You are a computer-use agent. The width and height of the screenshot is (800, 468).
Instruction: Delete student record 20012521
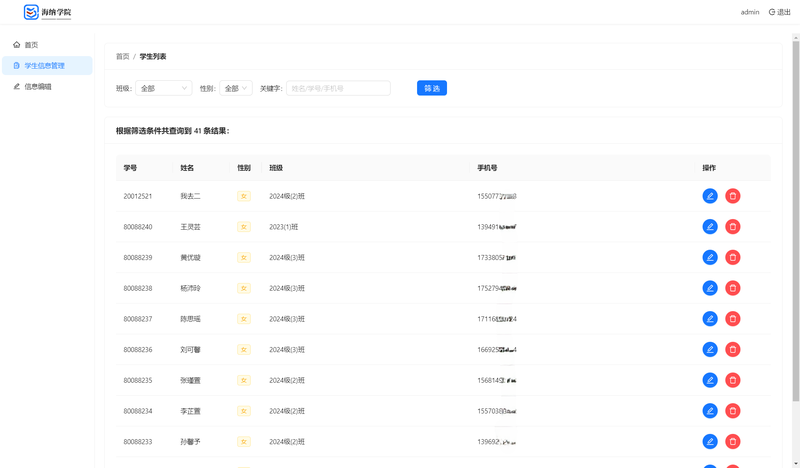[x=733, y=196]
